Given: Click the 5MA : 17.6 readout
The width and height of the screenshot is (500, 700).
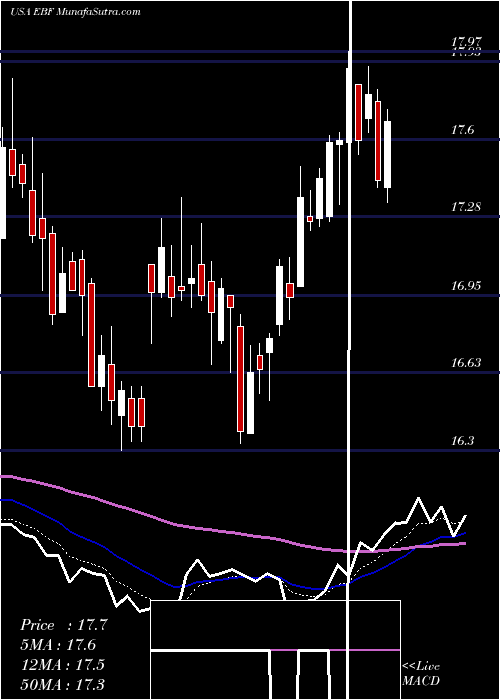Looking at the screenshot, I should click(x=58, y=645).
